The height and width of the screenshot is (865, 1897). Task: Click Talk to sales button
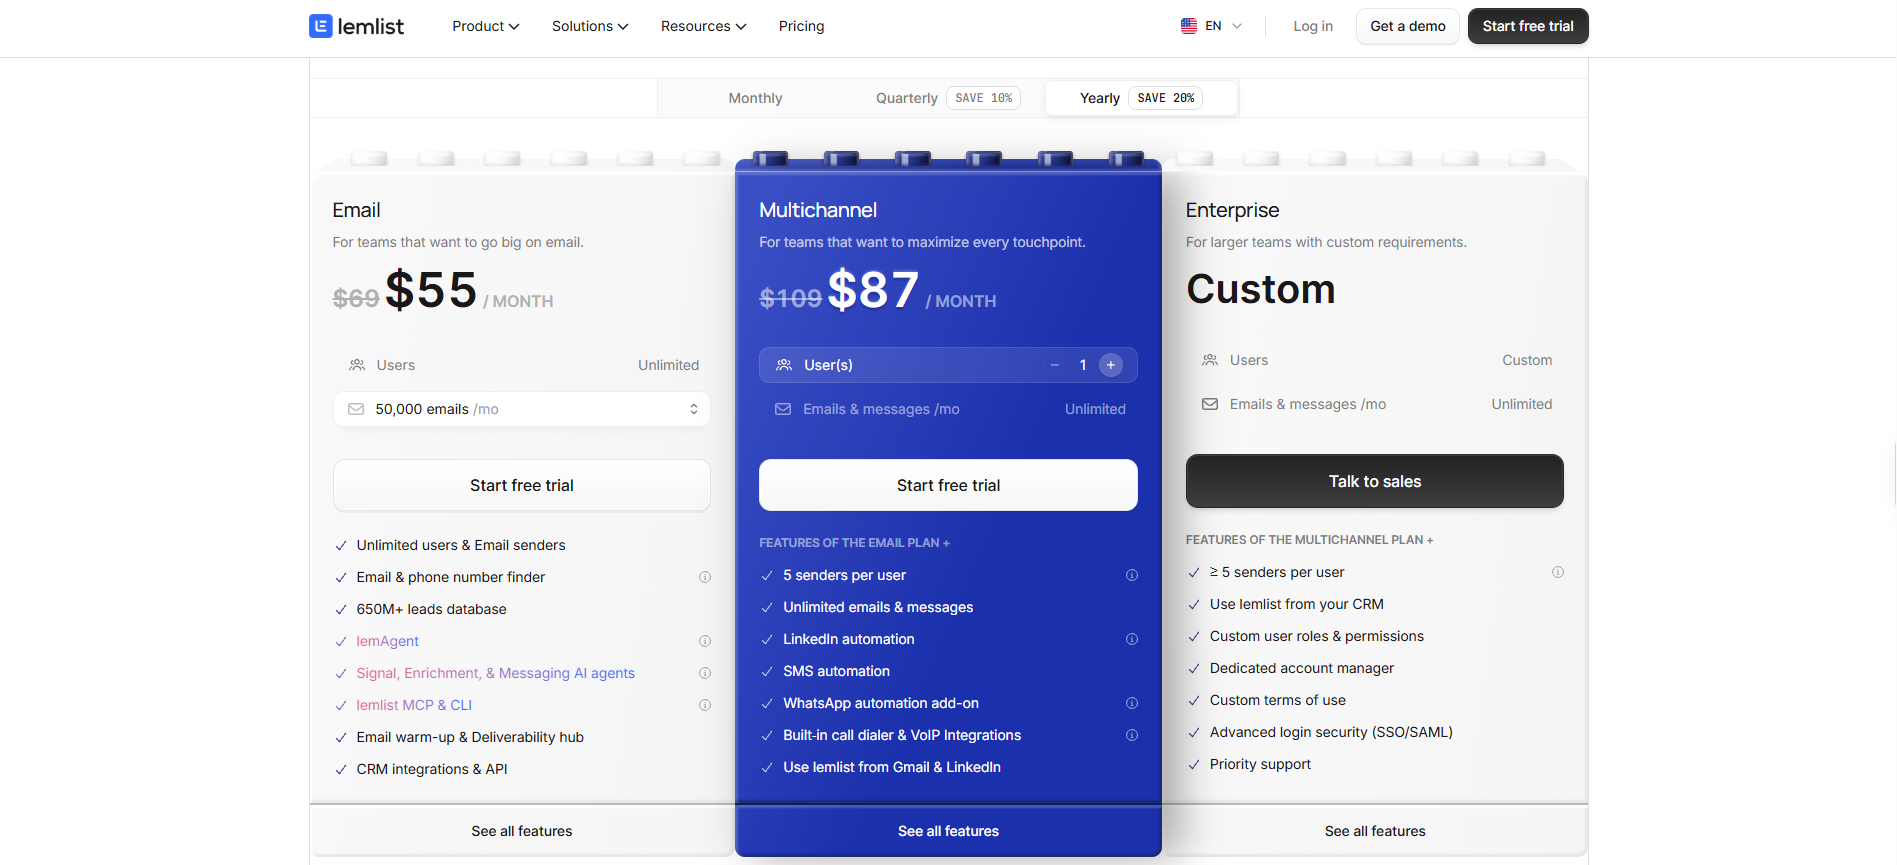(x=1375, y=481)
